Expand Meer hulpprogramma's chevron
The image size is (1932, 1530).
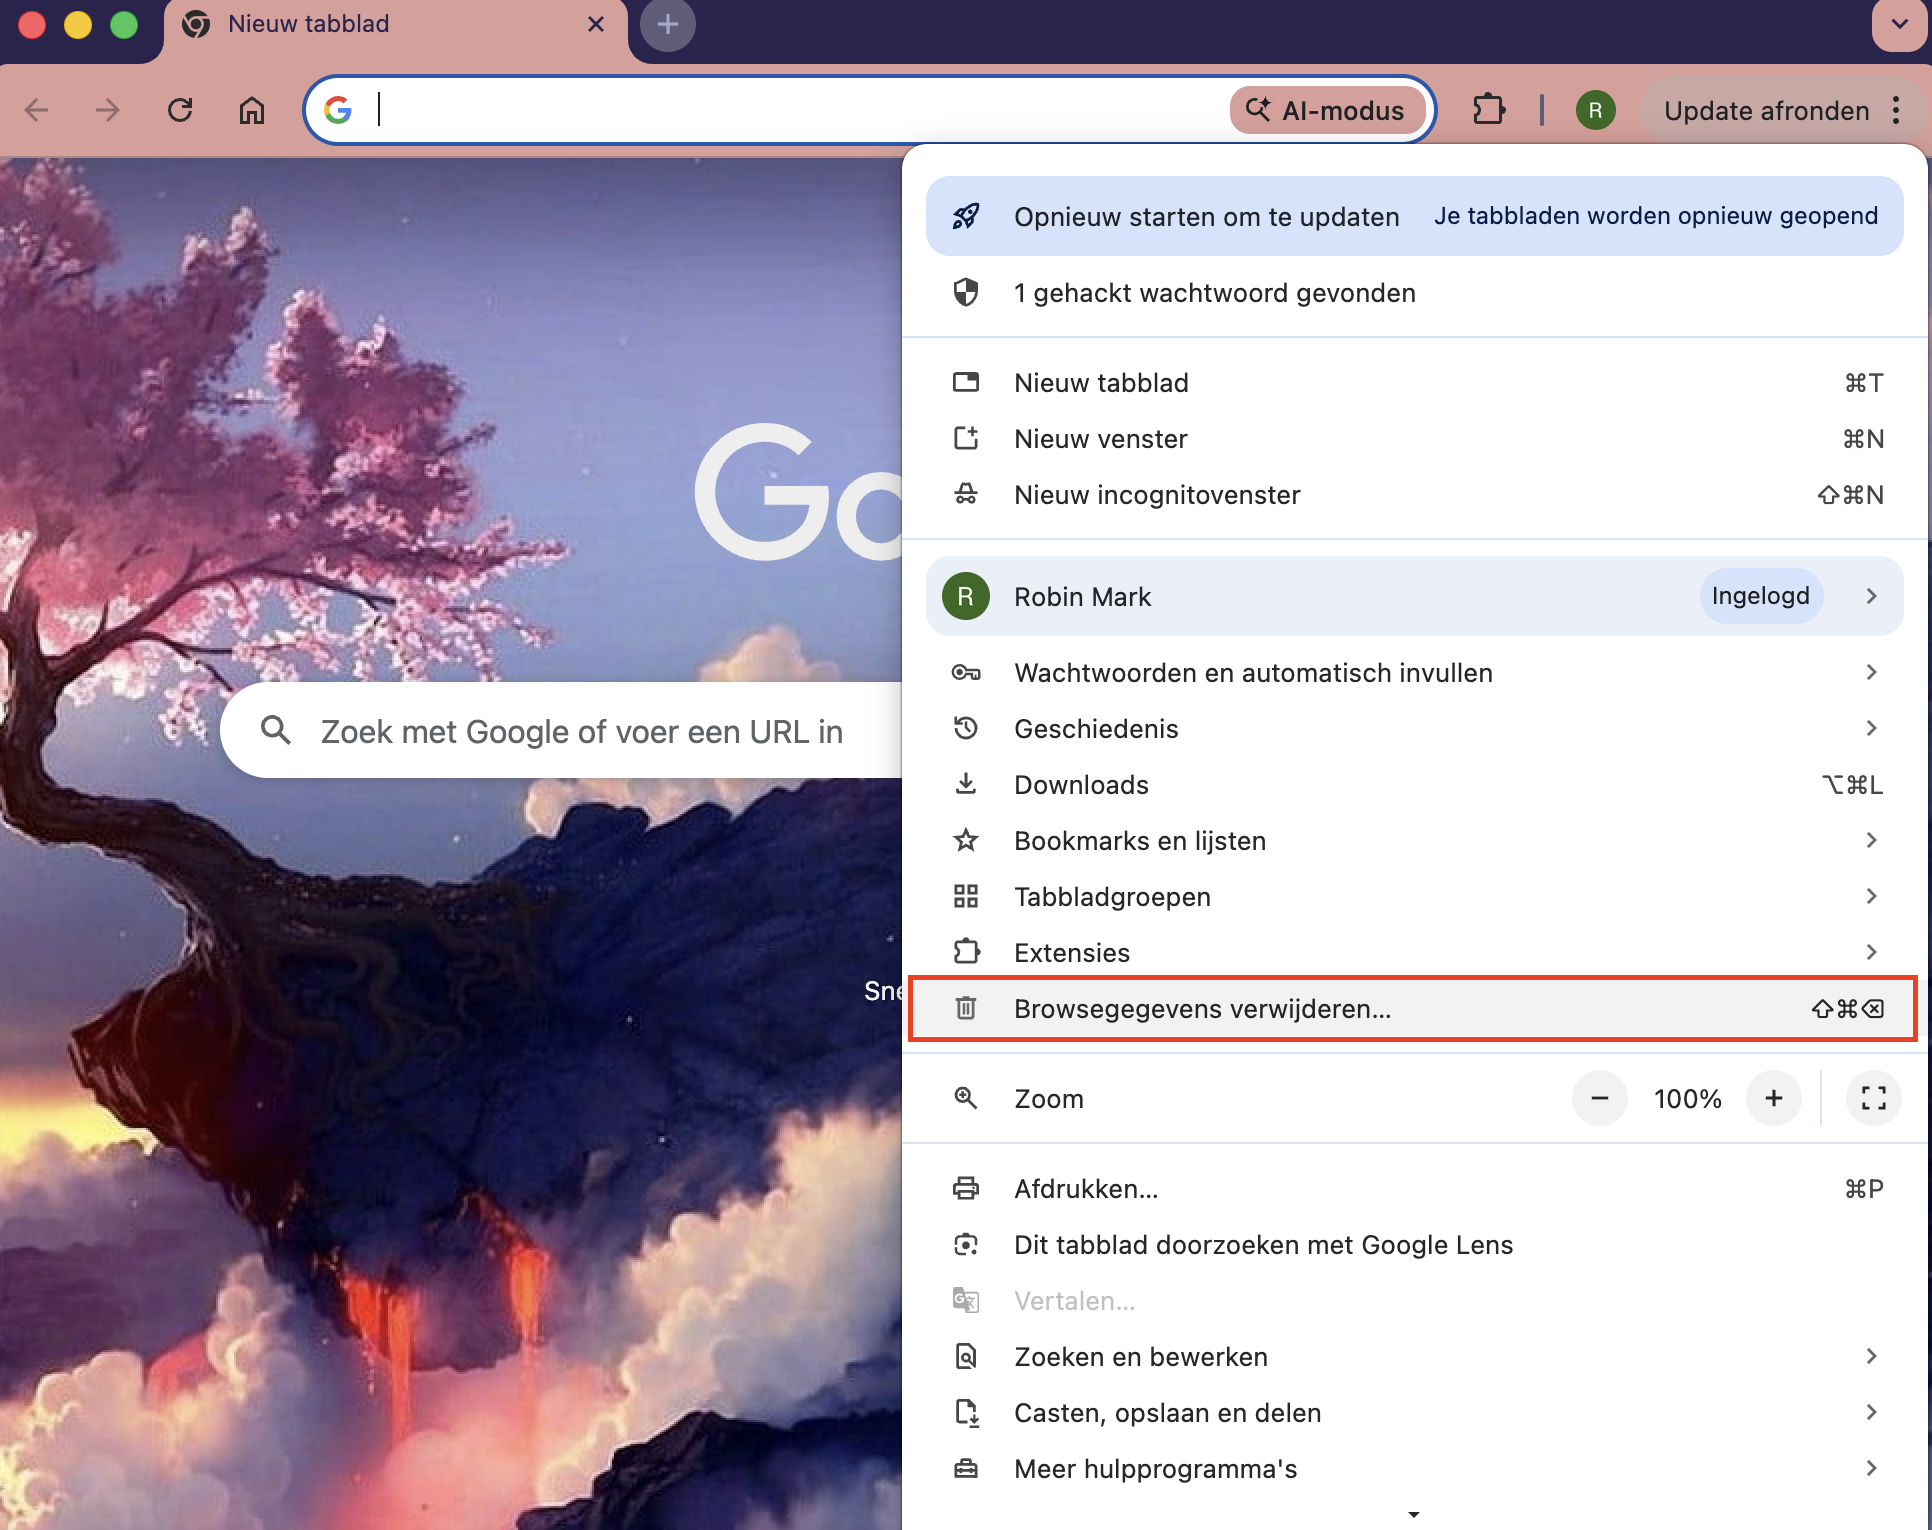click(x=1872, y=1468)
